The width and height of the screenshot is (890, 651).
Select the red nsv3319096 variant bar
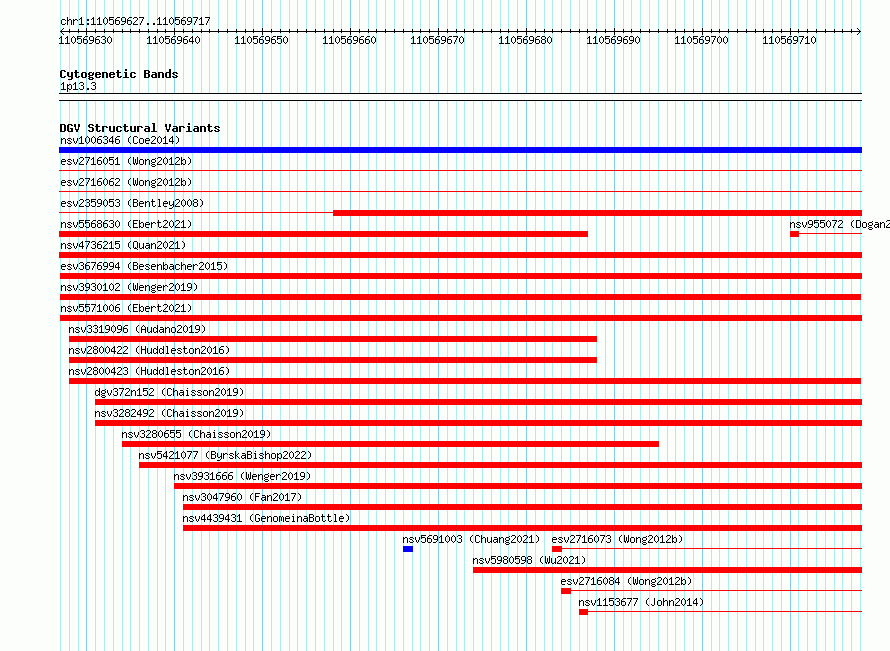[333, 339]
